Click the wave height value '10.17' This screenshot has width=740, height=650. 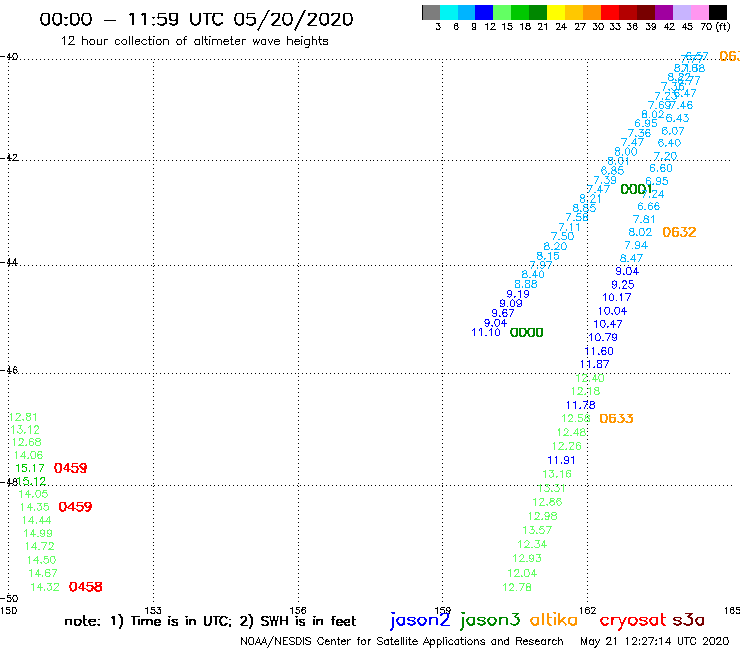tap(617, 298)
